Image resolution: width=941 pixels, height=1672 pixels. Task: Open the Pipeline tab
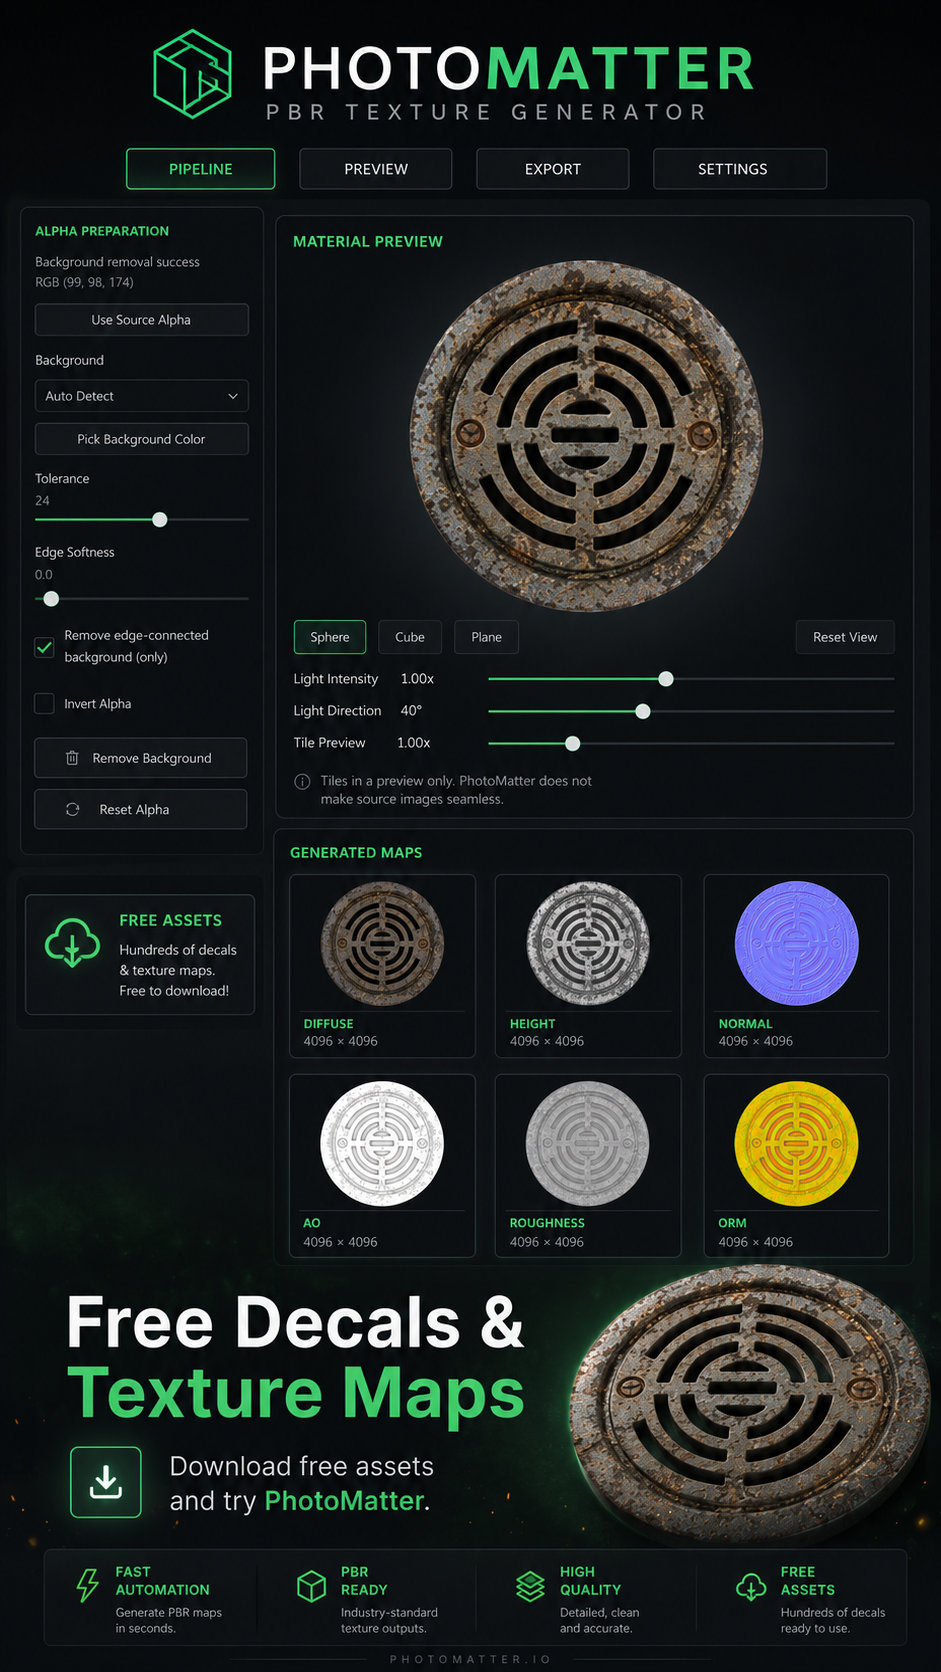click(200, 169)
